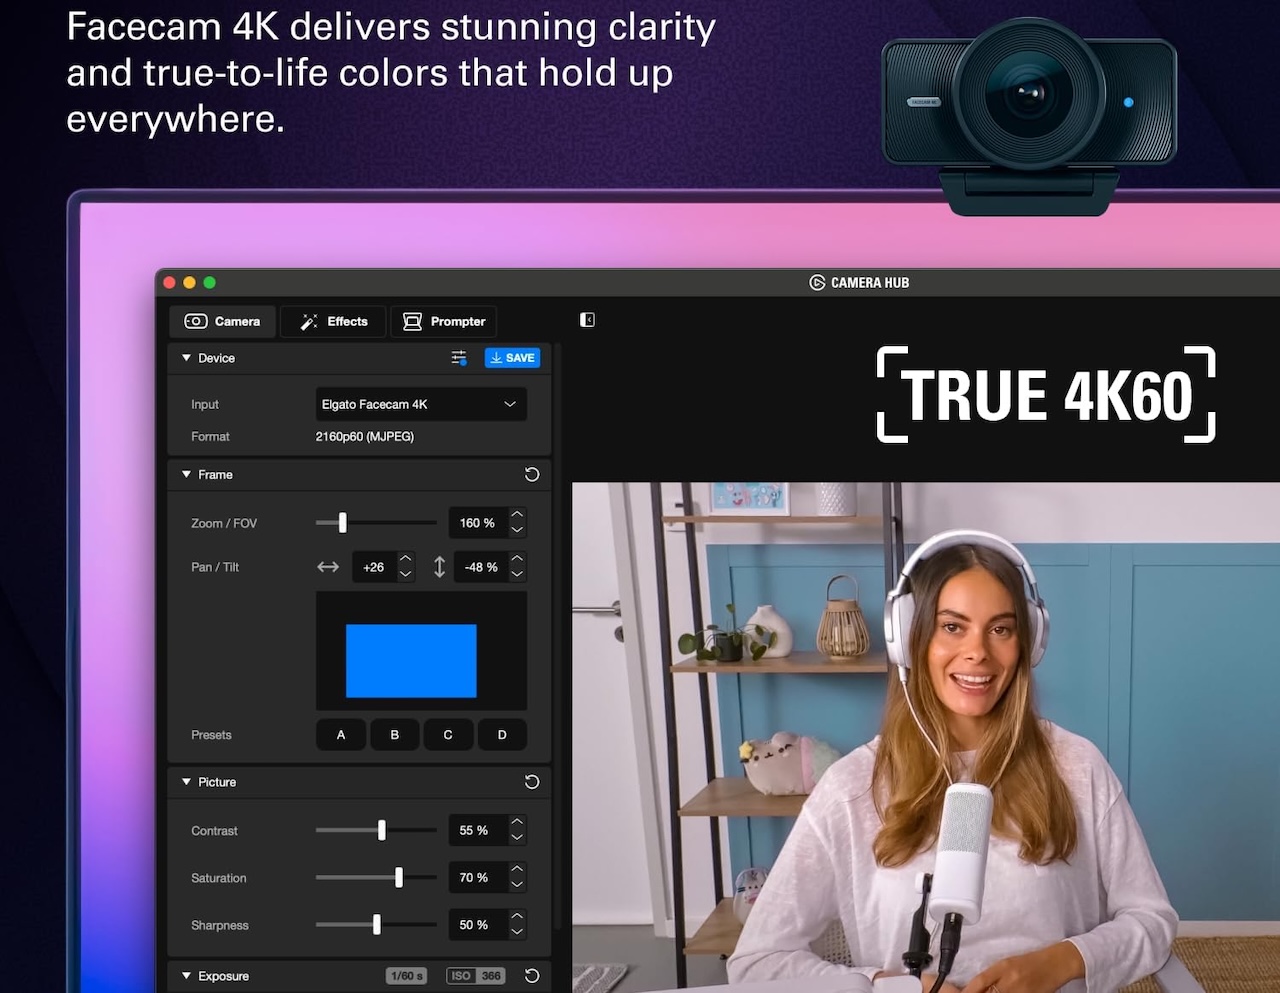
Task: Open the Elgato Facecam 4K input dropdown
Action: [x=421, y=404]
